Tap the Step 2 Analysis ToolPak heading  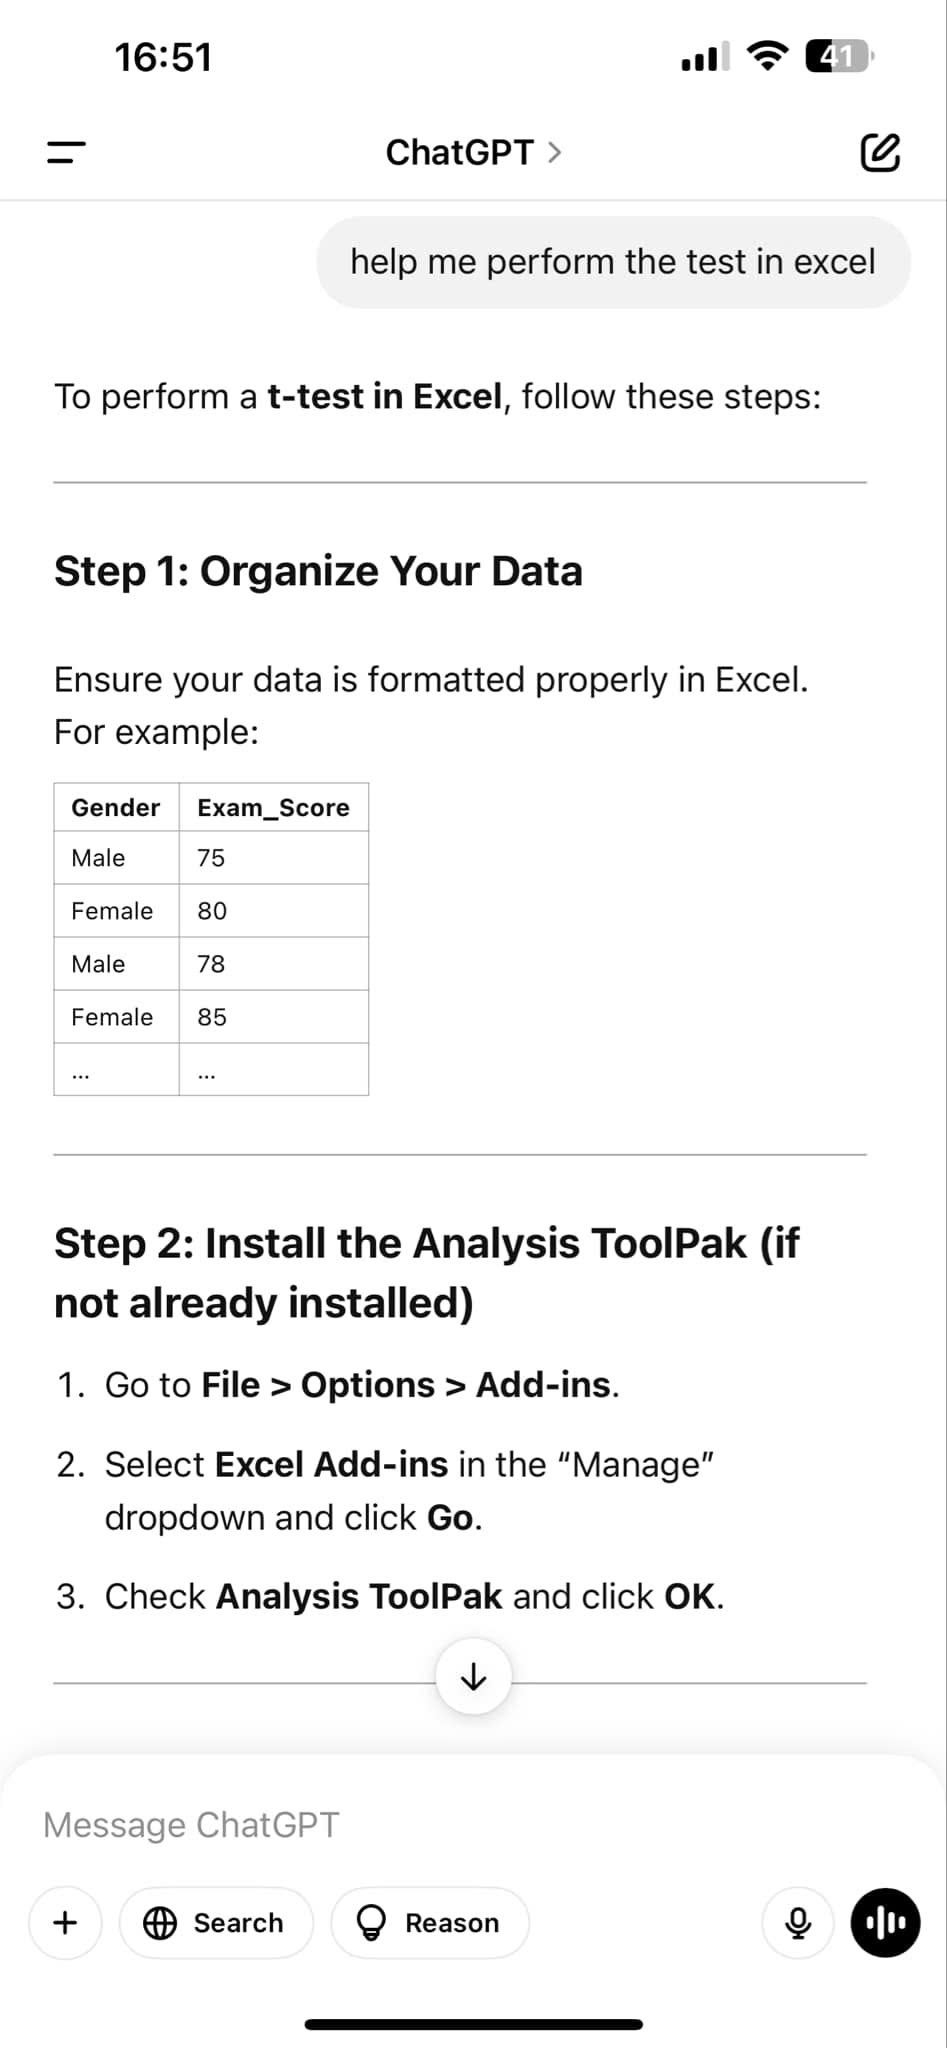(x=427, y=1272)
